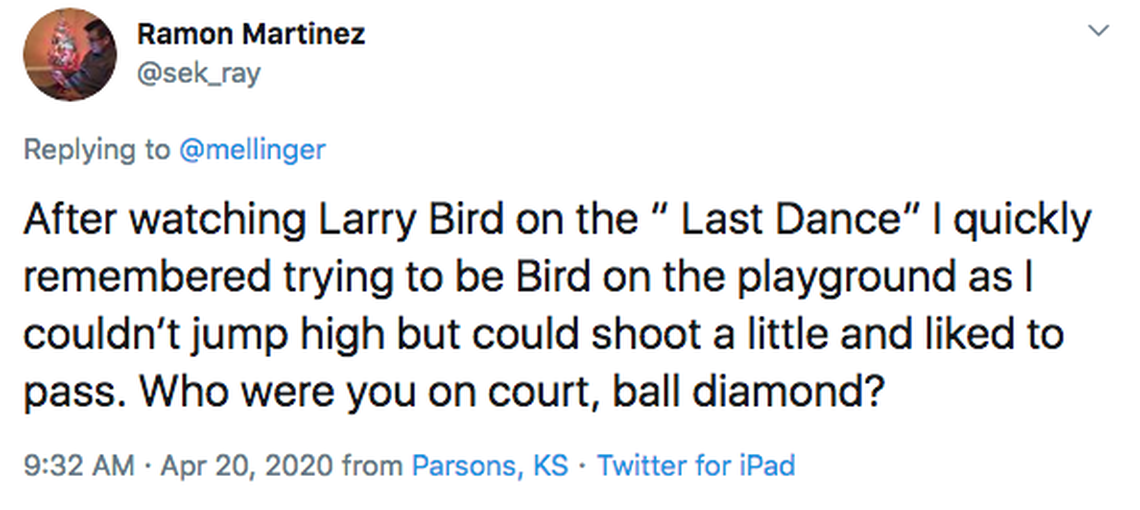Click the word "from" before the location
Screen dimensions: 1140x510
point(372,466)
